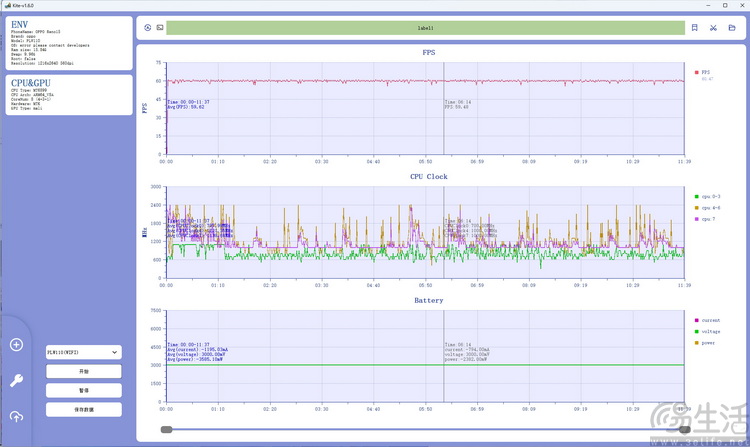Click the plus circle icon in the sidebar
750x447 pixels.
pos(16,345)
